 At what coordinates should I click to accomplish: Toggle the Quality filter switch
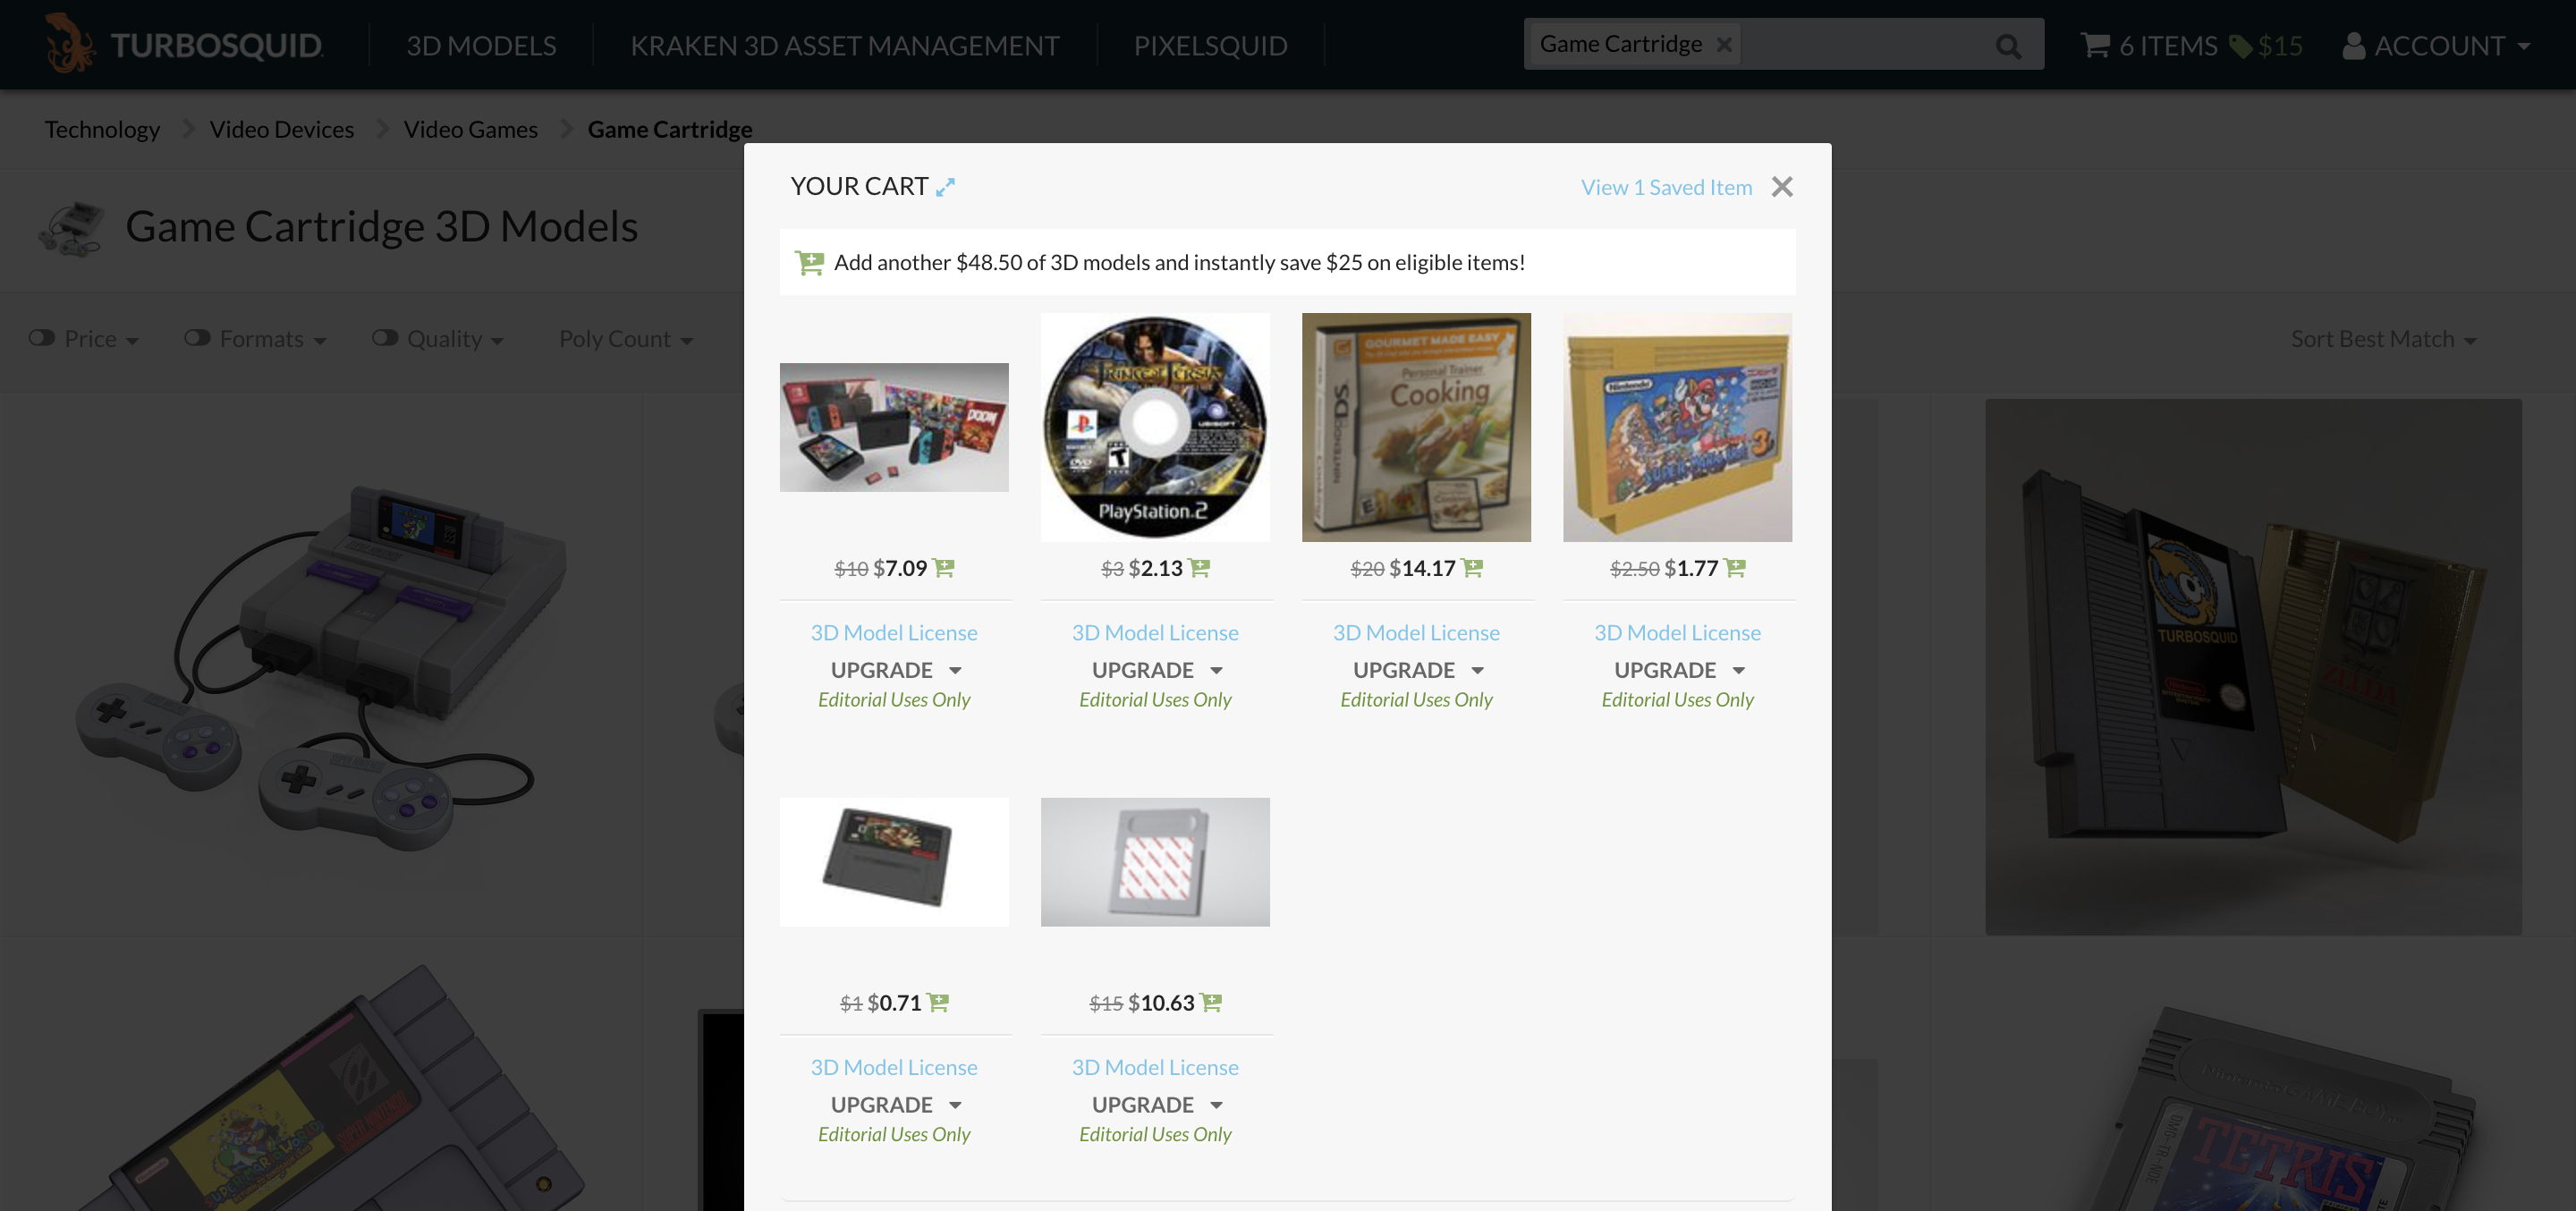coord(385,338)
